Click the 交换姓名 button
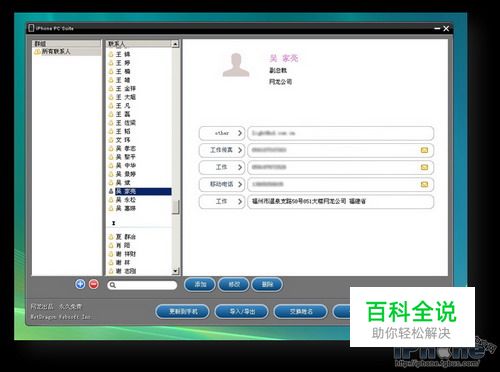500x372 pixels. [301, 312]
